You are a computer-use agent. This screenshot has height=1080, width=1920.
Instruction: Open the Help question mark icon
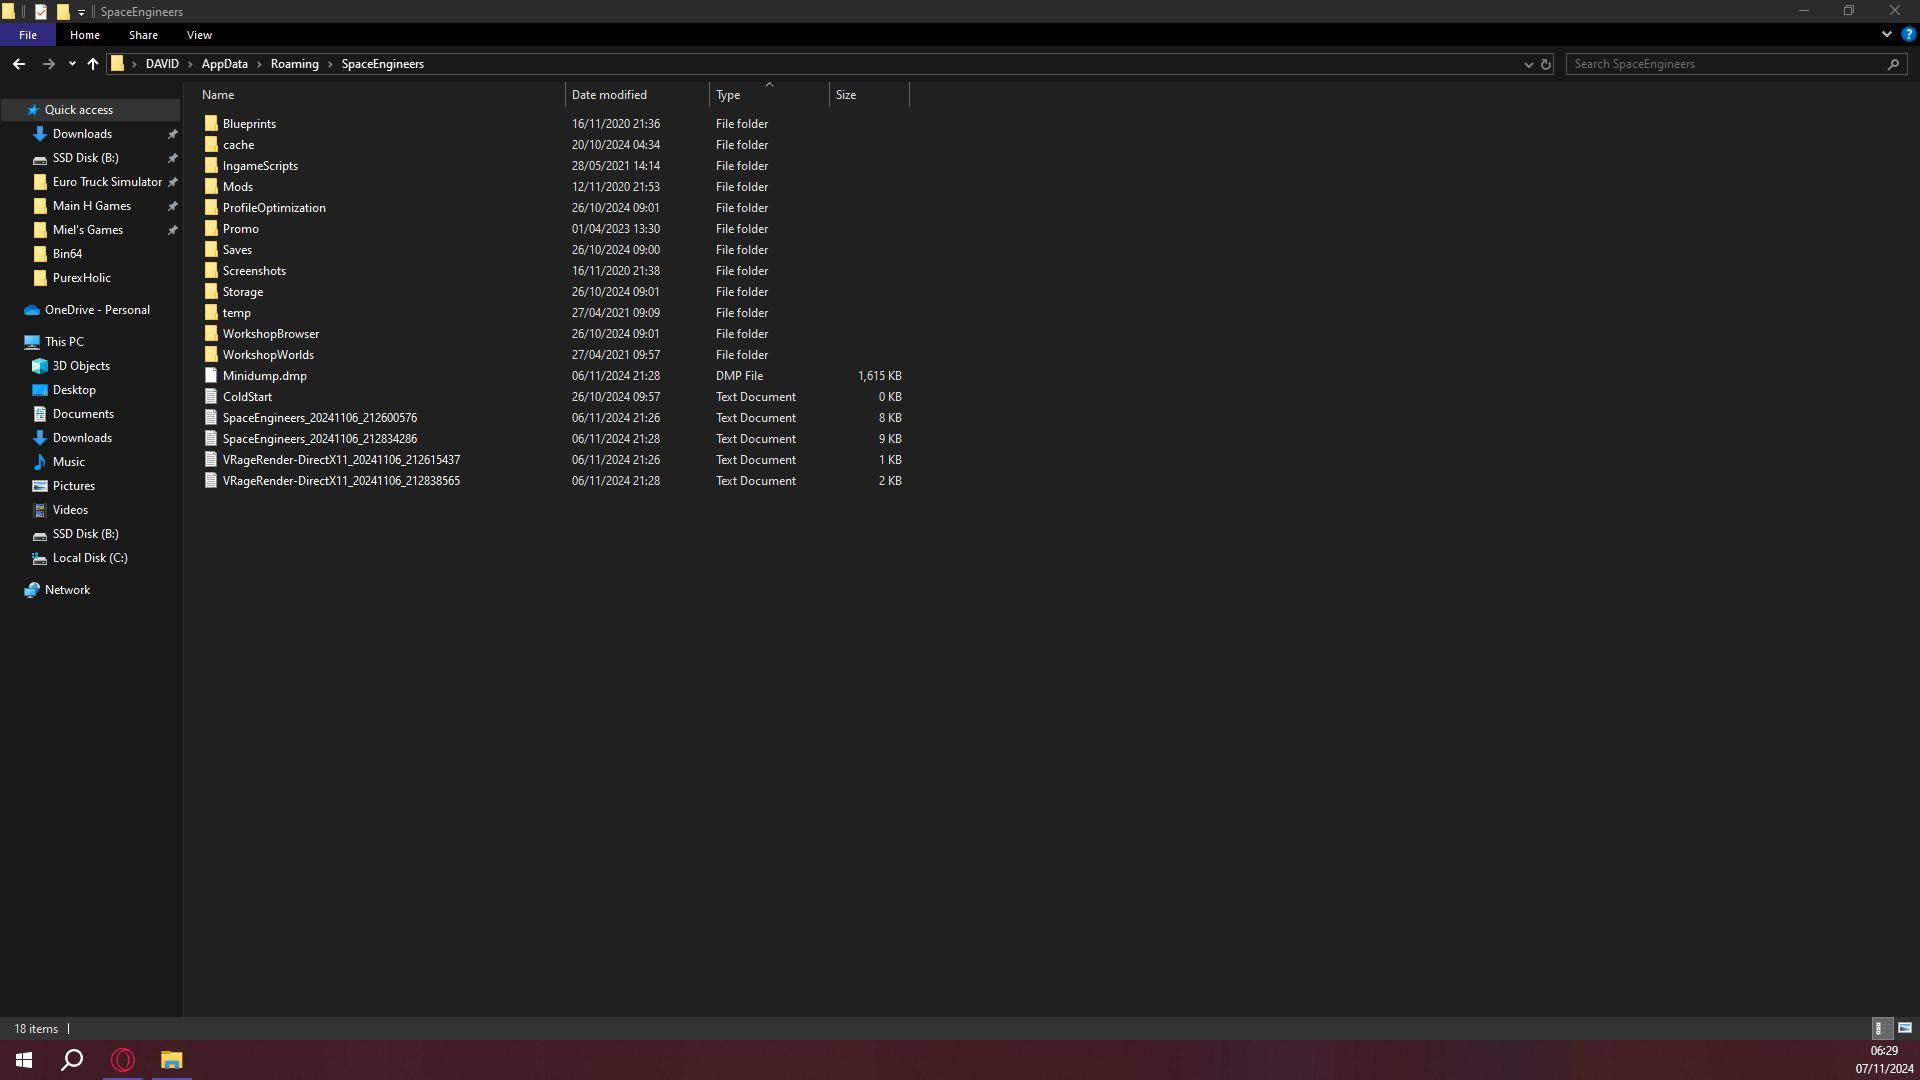pos(1908,34)
